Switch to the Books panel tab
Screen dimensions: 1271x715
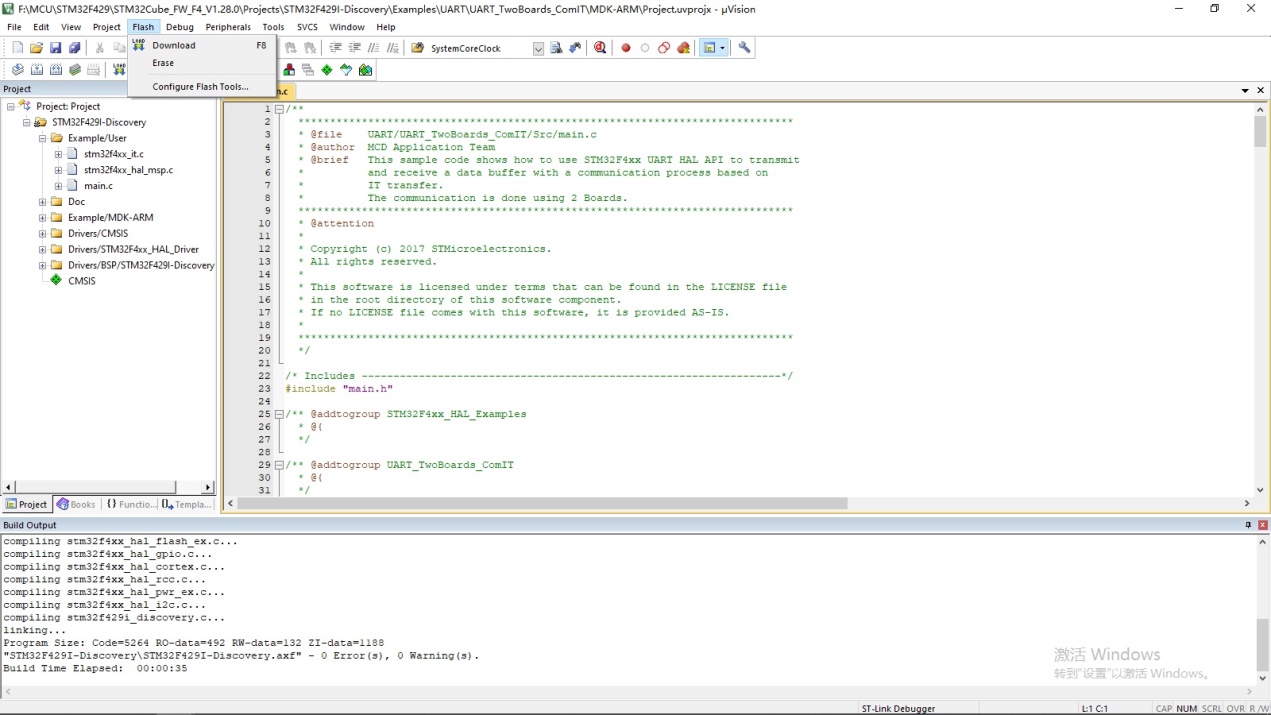[x=76, y=504]
